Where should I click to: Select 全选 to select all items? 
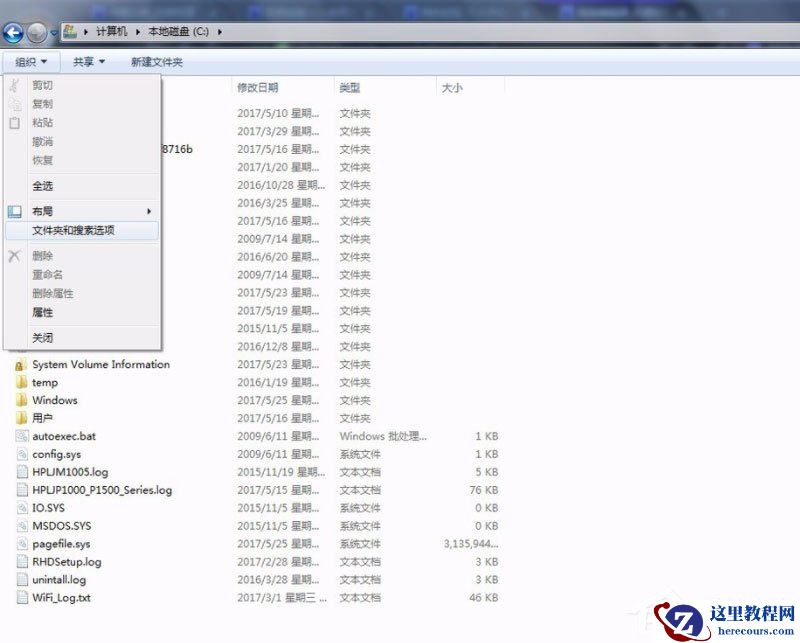[x=44, y=186]
